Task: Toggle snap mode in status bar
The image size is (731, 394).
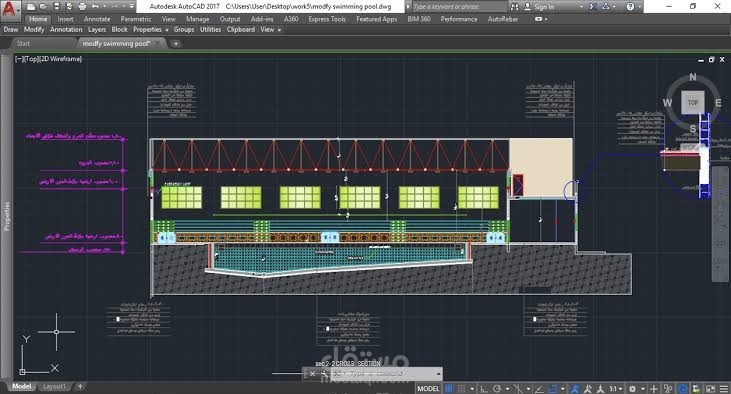Action: click(462, 388)
